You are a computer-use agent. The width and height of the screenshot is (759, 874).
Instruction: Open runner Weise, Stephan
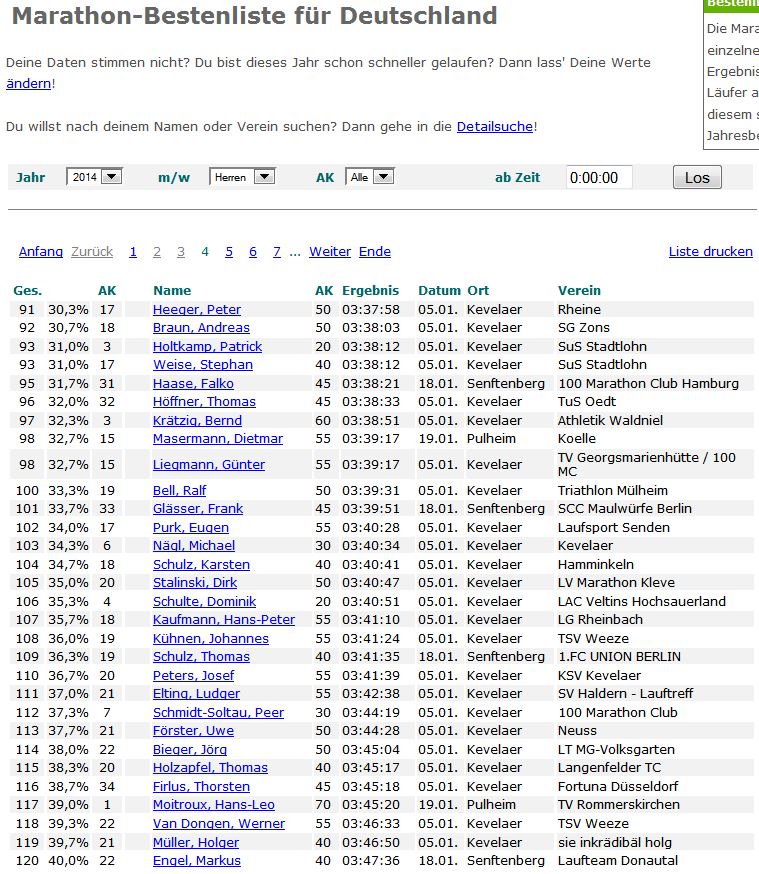click(x=203, y=365)
